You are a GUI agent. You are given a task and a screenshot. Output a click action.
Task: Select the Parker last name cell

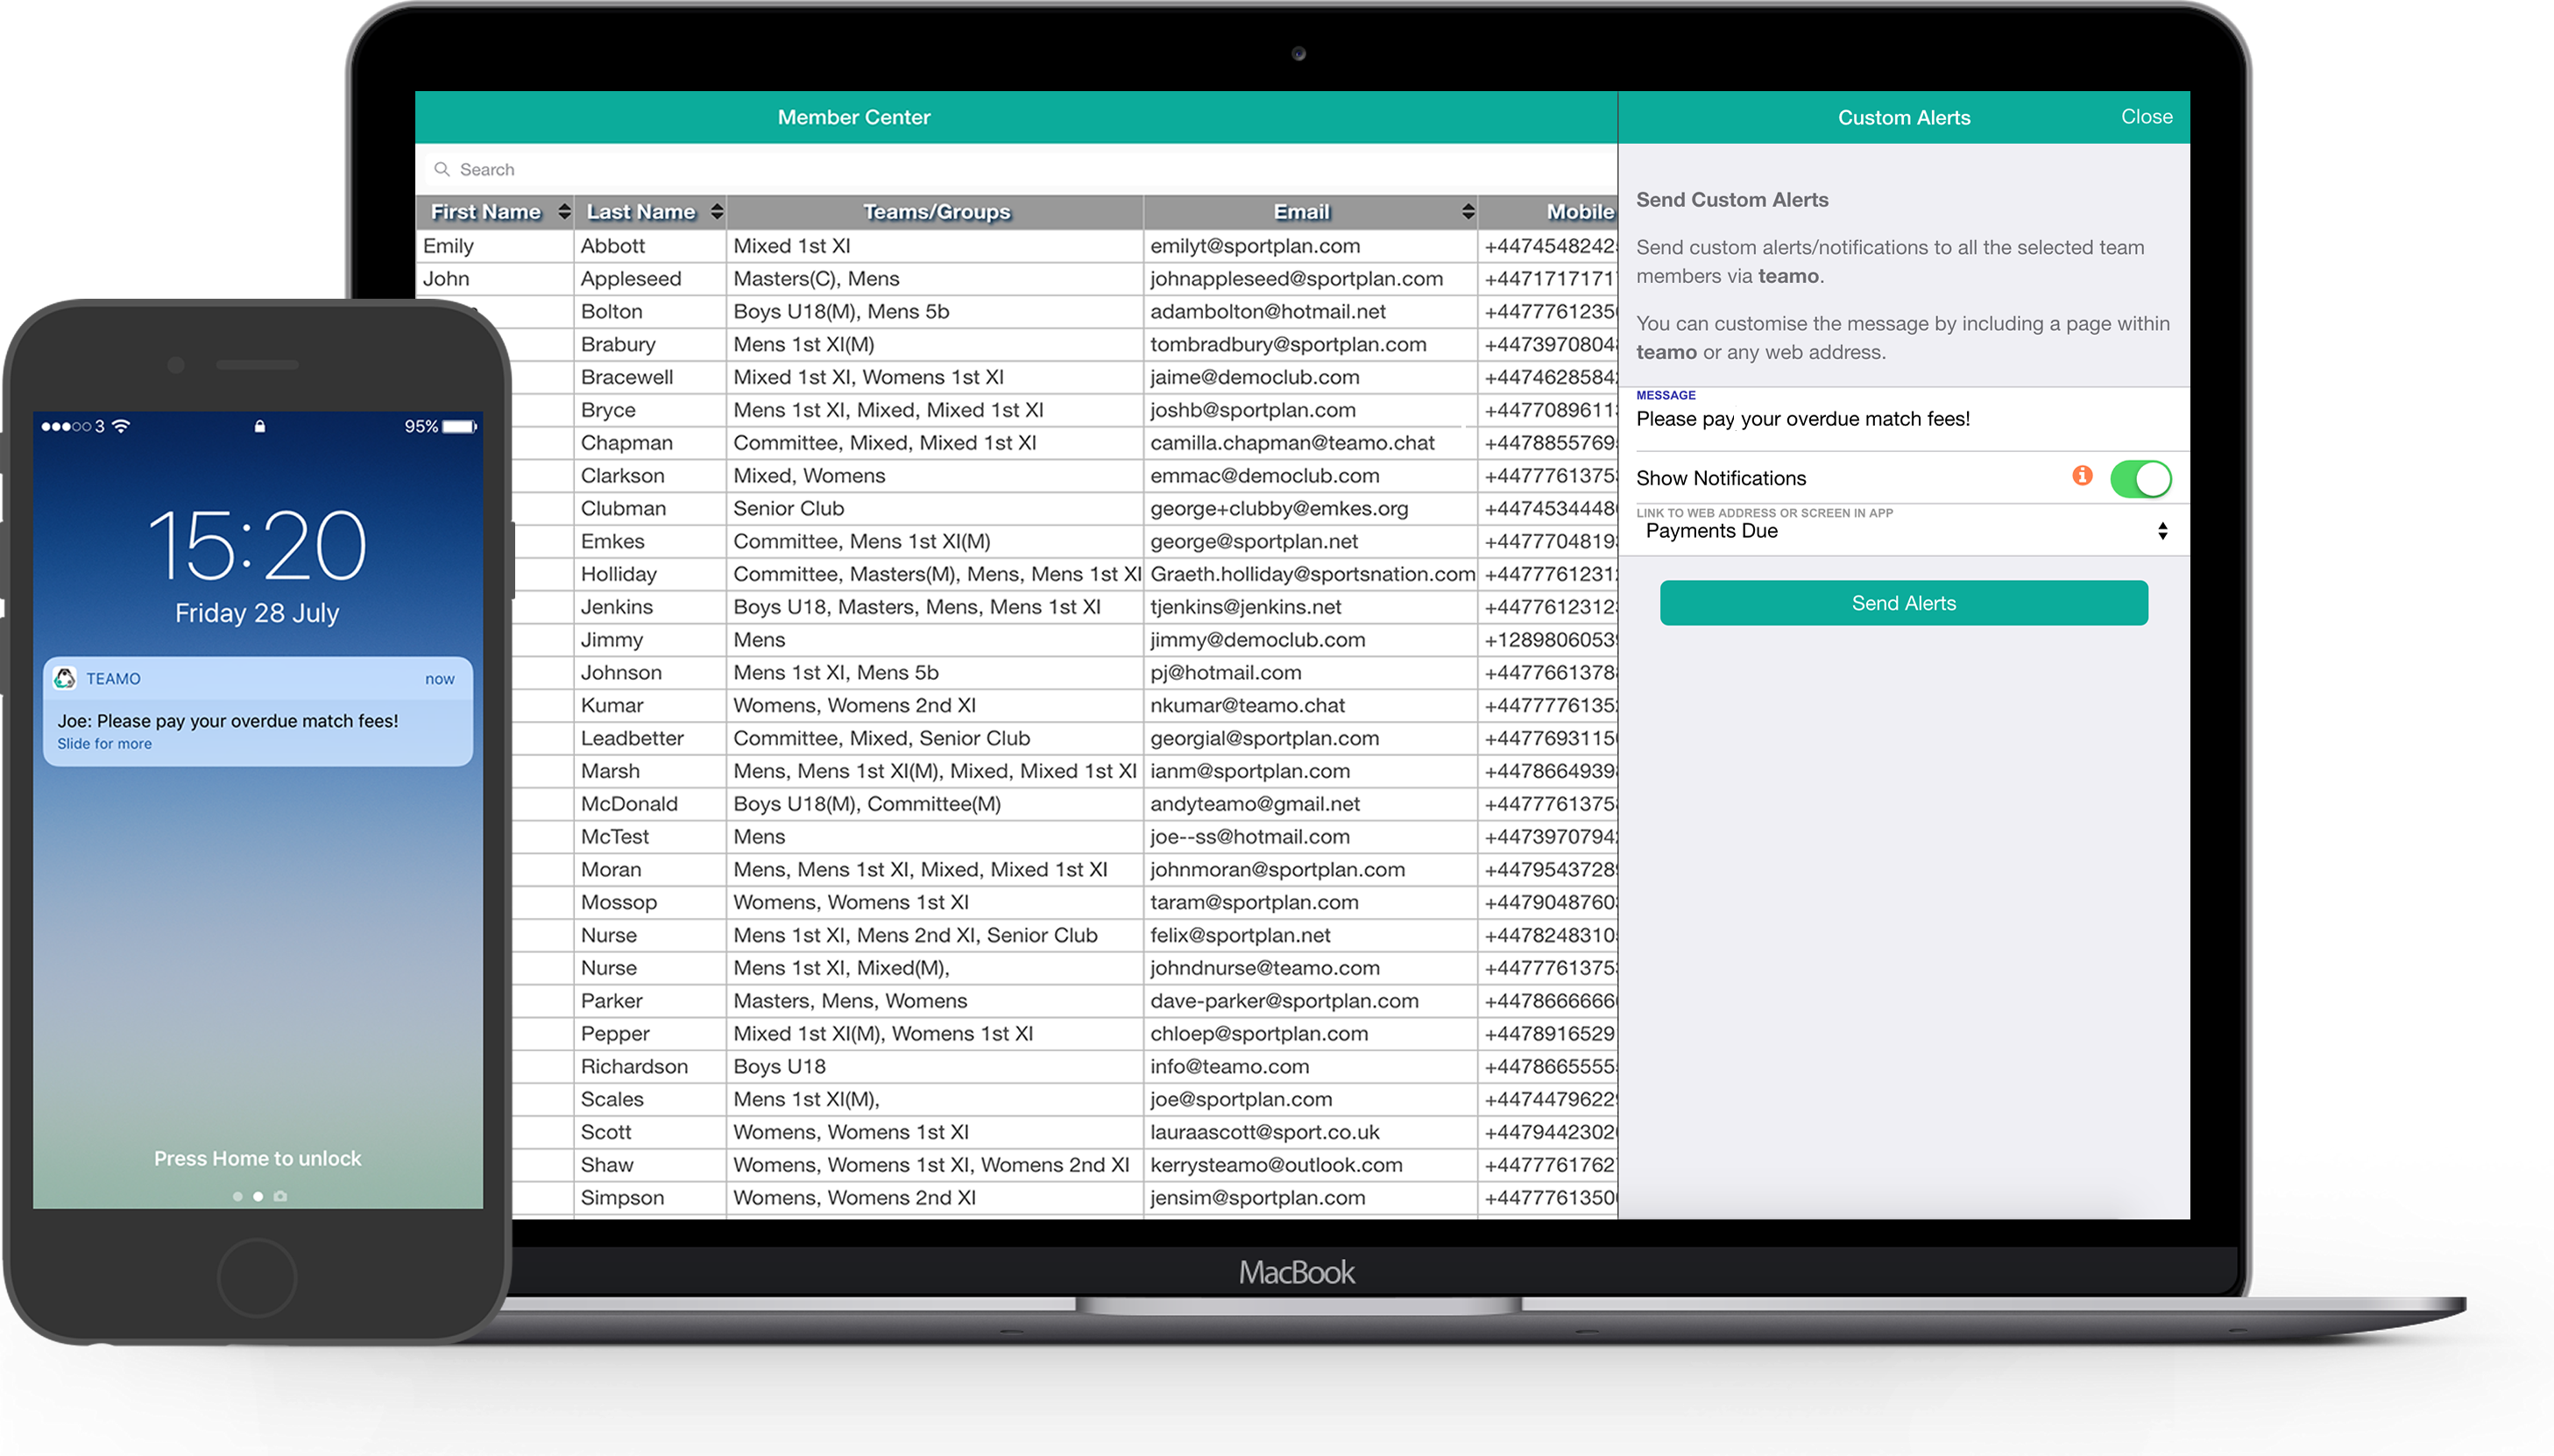click(650, 1001)
